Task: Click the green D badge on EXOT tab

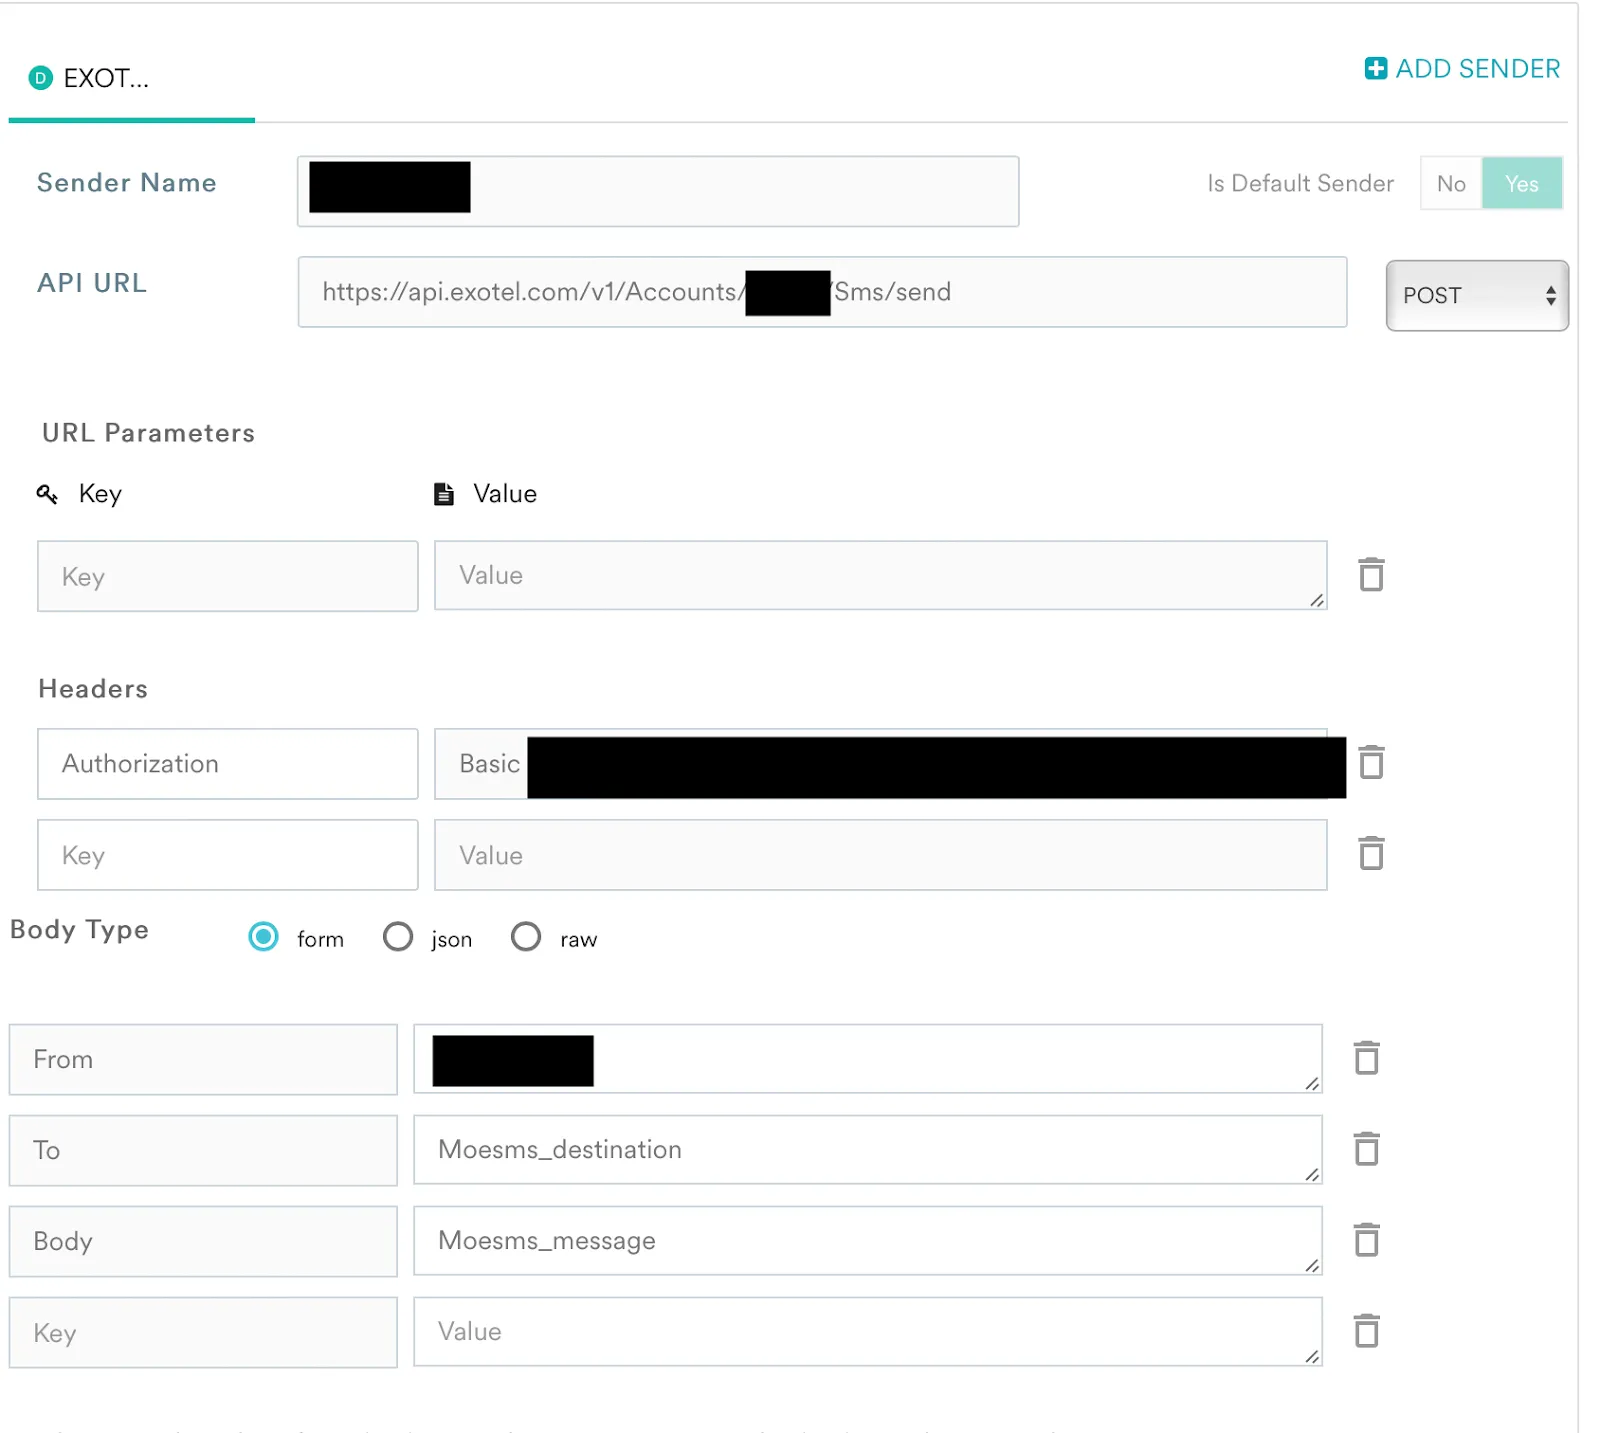Action: [x=40, y=78]
